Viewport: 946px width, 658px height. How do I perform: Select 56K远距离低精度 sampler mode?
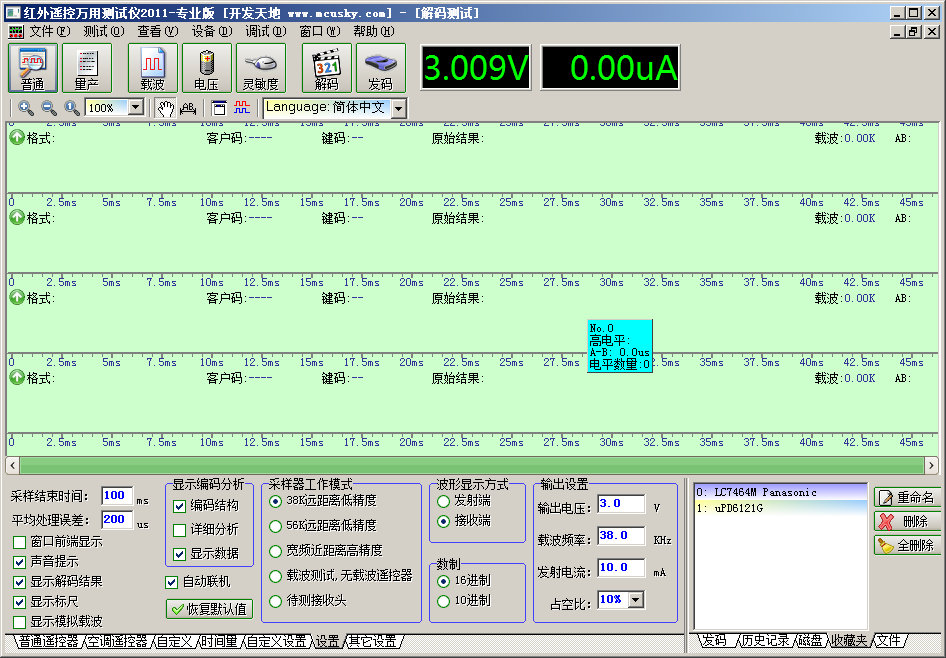click(275, 525)
